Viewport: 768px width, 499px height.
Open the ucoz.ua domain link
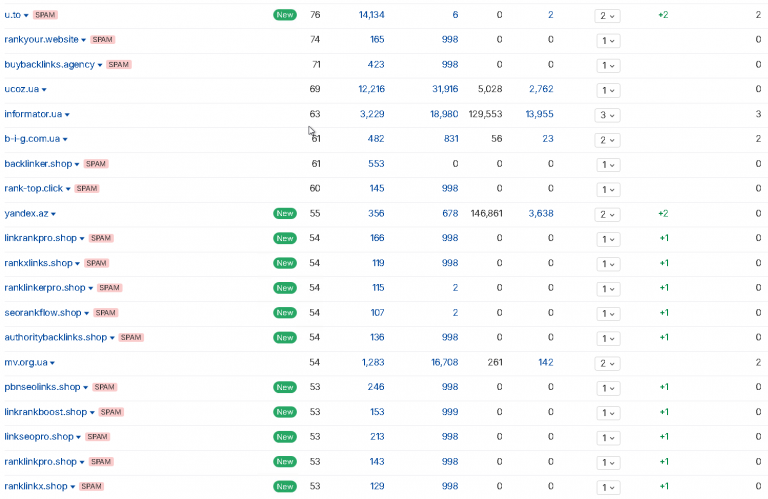tap(22, 89)
